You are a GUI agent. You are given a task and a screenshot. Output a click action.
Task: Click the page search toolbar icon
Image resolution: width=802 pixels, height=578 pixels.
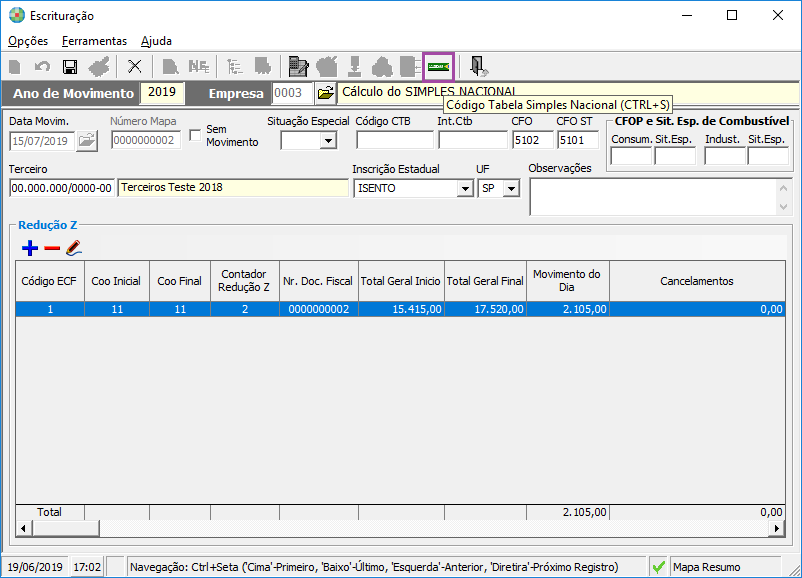click(x=170, y=66)
